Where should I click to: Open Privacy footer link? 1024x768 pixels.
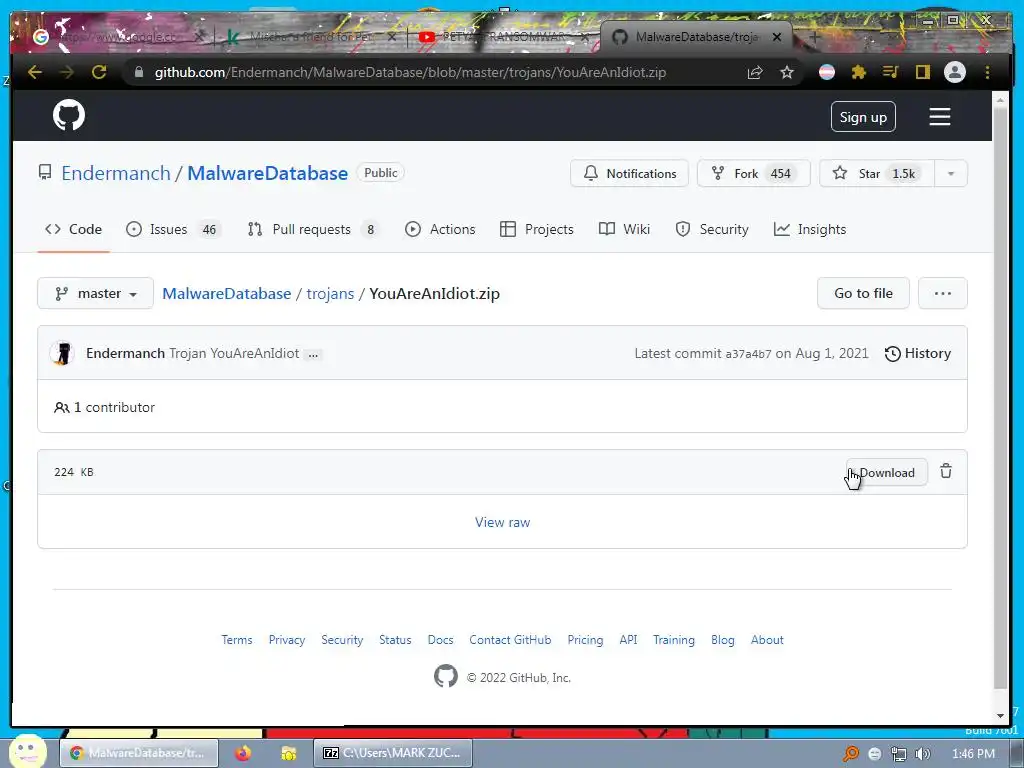(x=287, y=640)
